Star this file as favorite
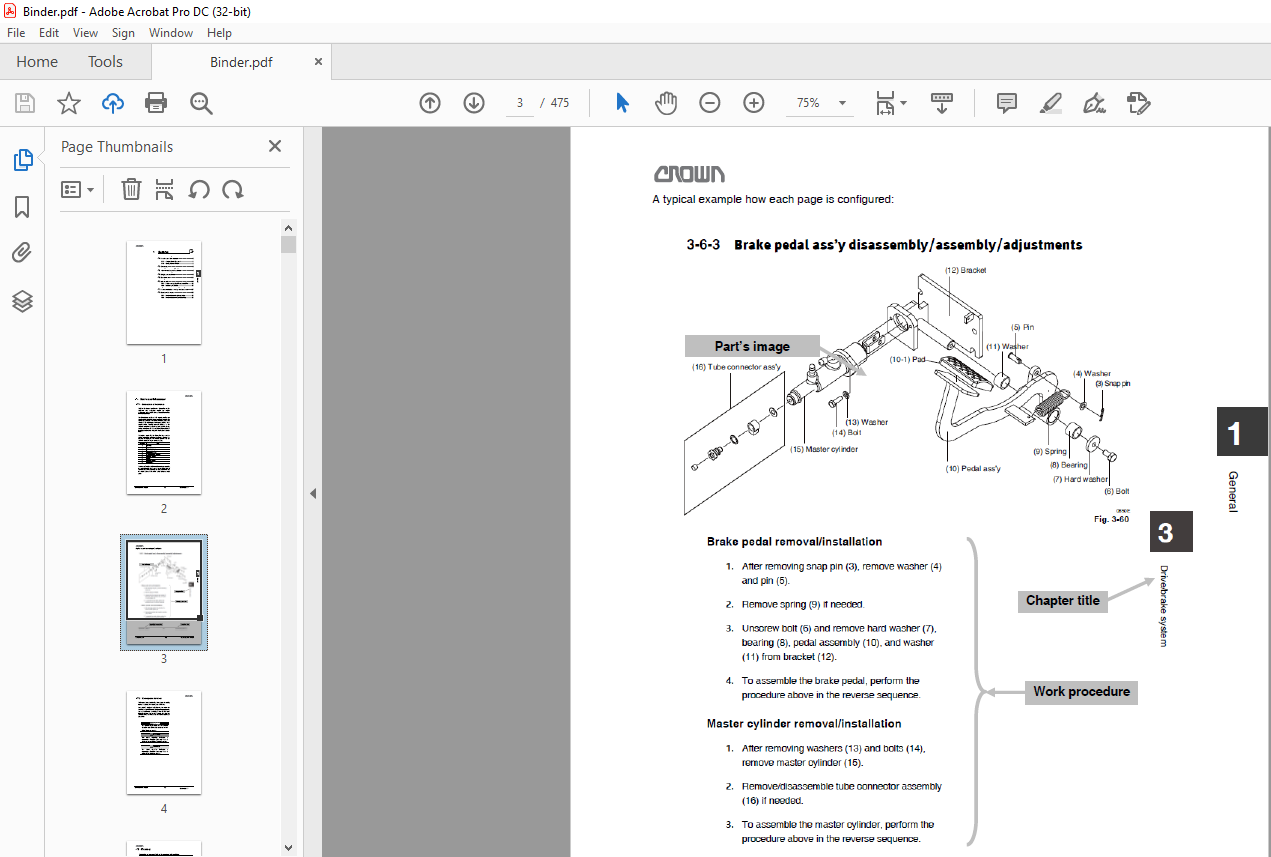The width and height of the screenshot is (1271, 857). (68, 103)
